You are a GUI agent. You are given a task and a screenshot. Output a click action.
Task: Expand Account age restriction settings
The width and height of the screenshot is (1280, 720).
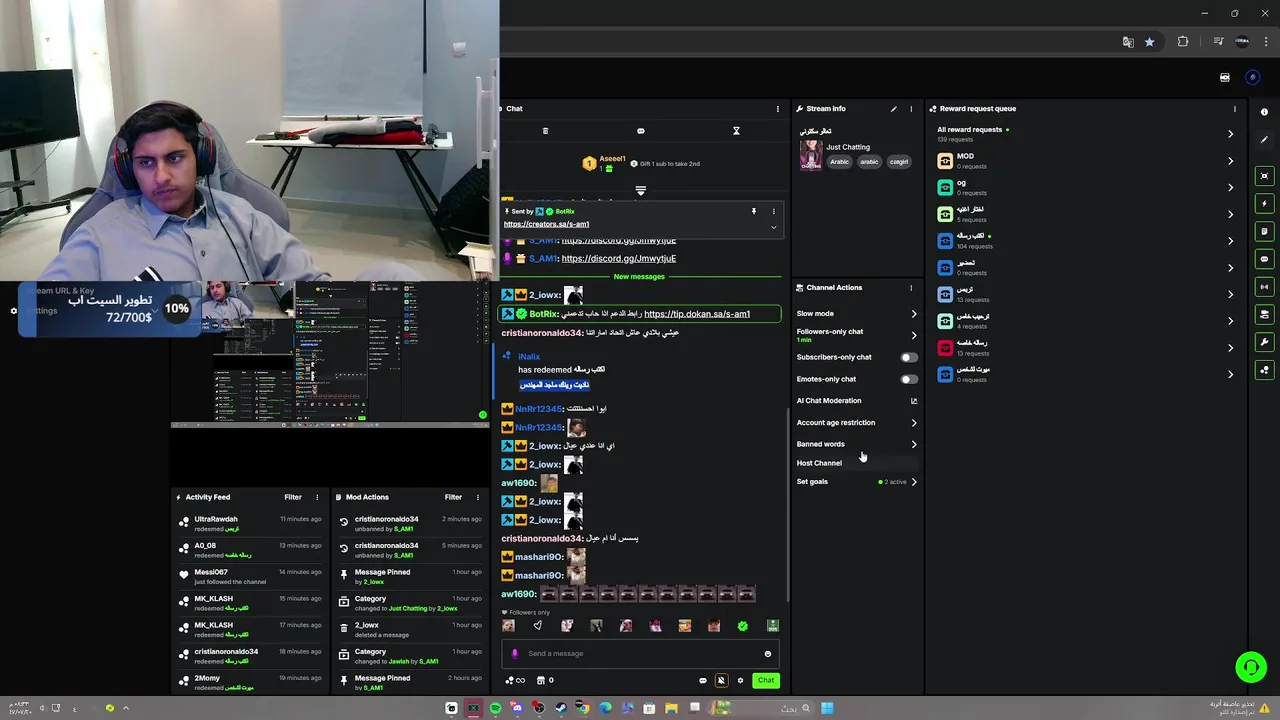[913, 423]
